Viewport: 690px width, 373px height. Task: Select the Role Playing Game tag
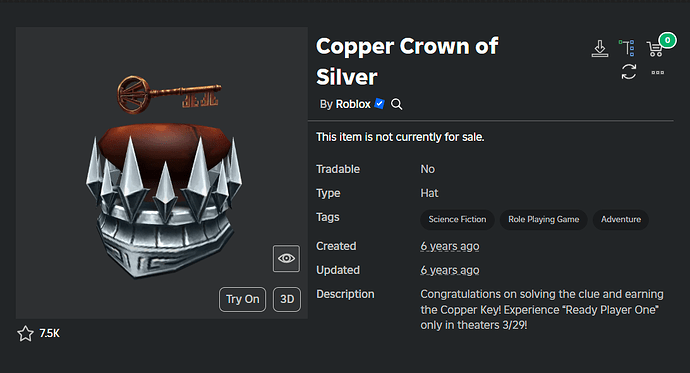tap(543, 219)
